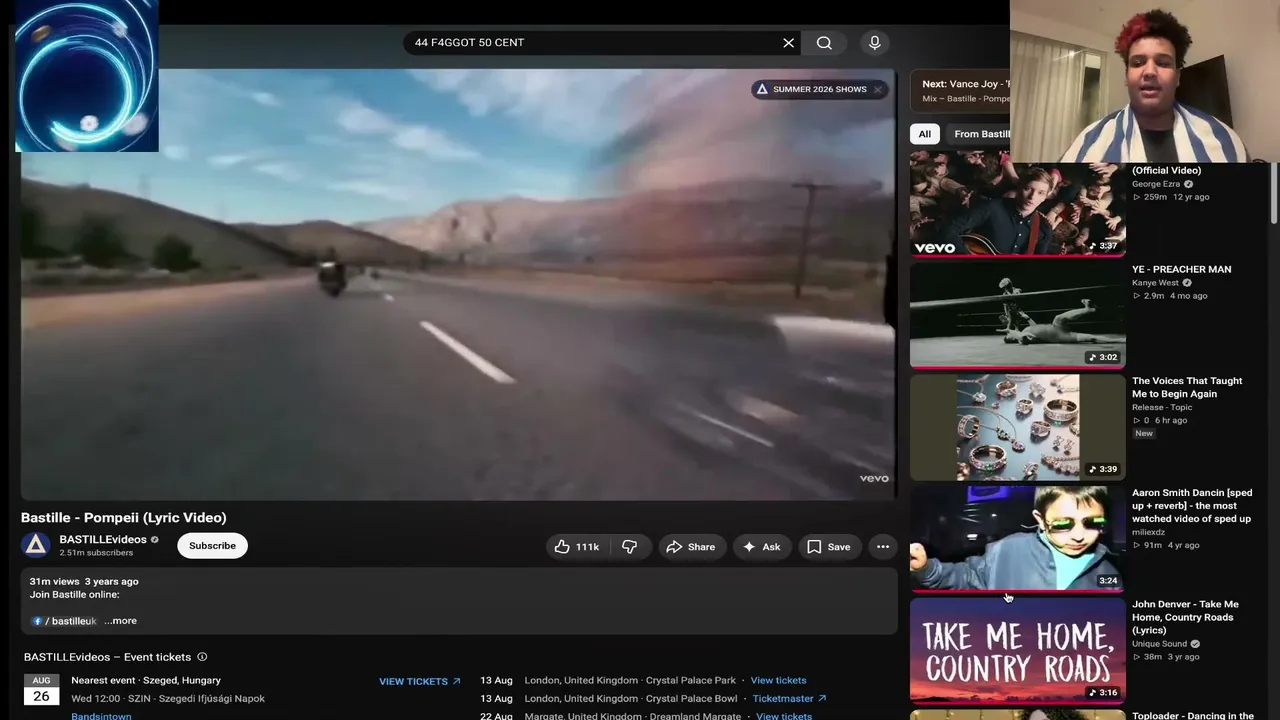Open the Next: Vance Joy mix panel
1280x720 pixels.
pyautogui.click(x=960, y=91)
